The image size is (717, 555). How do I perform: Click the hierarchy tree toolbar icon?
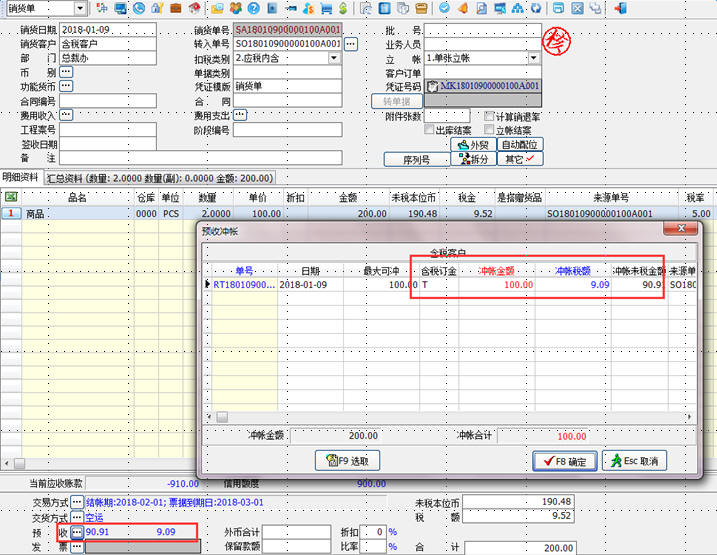[518, 8]
